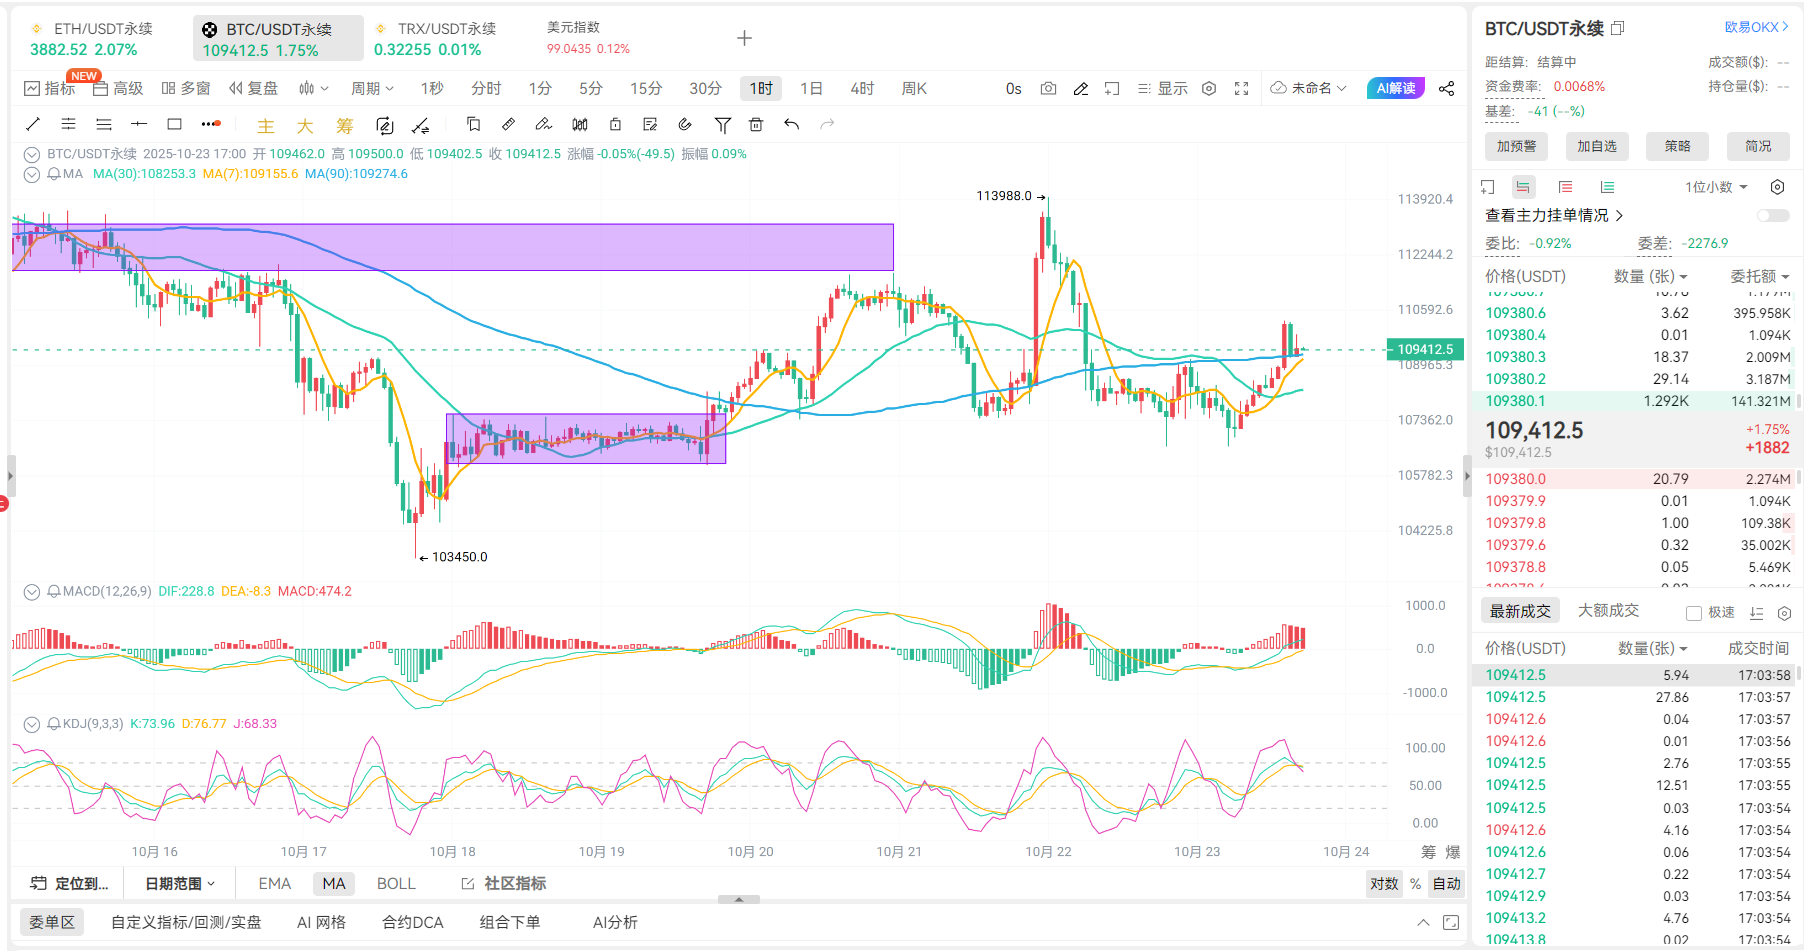This screenshot has height=951, width=1804.
Task: Open the 周期 period dropdown
Action: click(372, 89)
